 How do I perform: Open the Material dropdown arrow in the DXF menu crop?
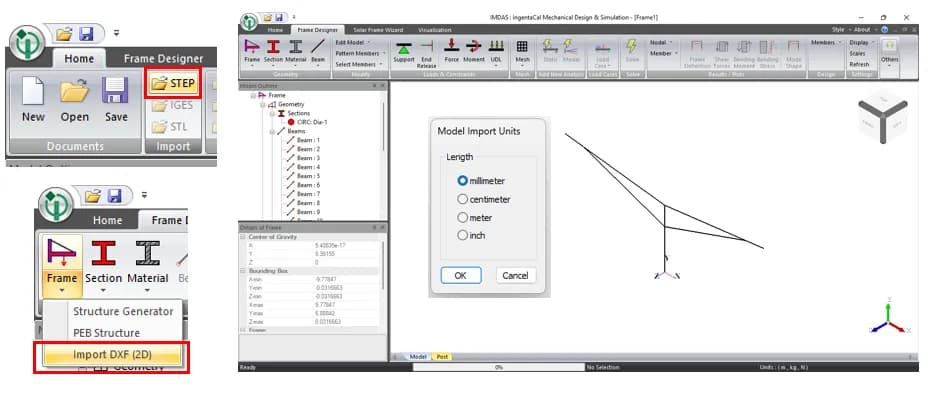147,291
